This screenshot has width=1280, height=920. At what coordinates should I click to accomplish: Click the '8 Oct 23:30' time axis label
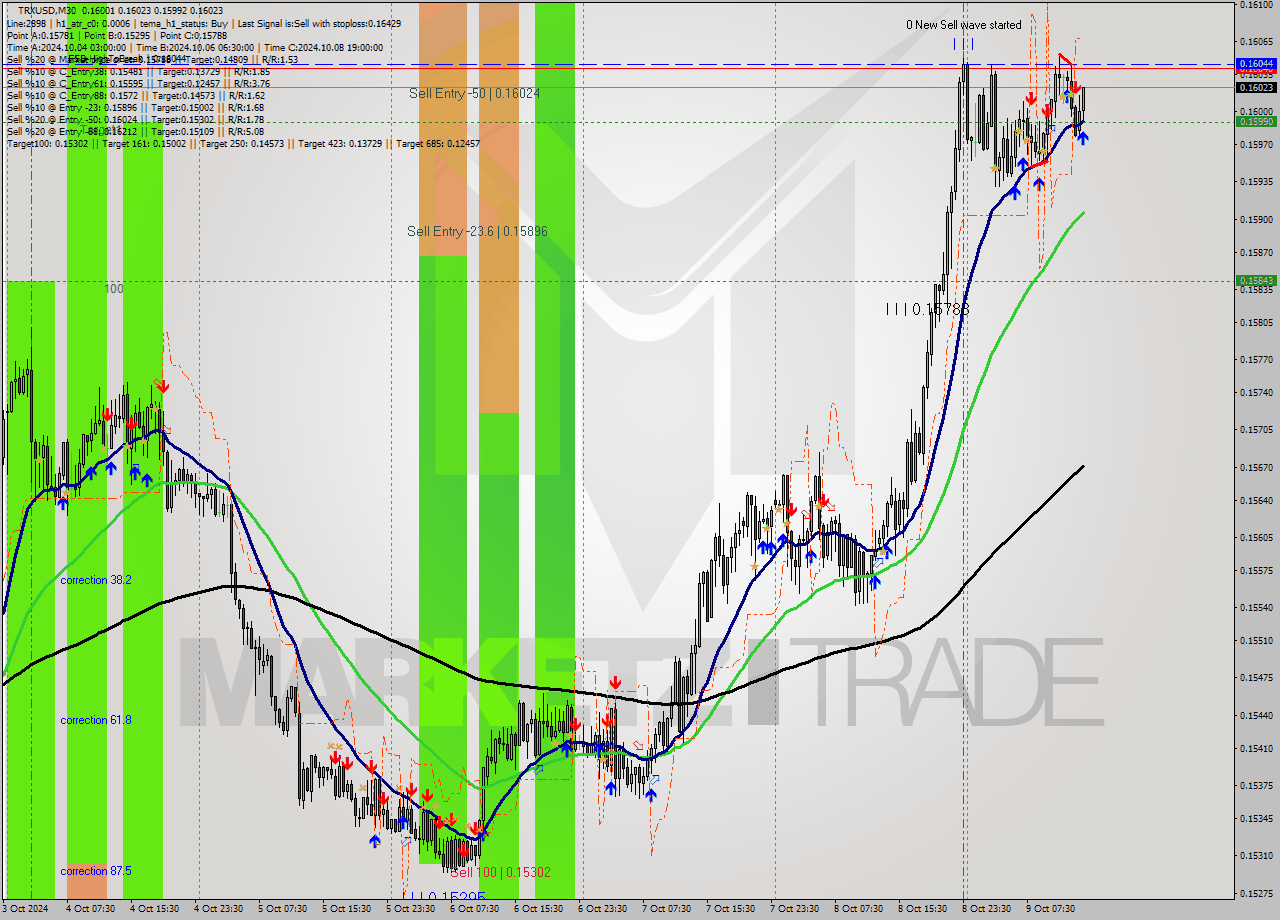coord(986,909)
